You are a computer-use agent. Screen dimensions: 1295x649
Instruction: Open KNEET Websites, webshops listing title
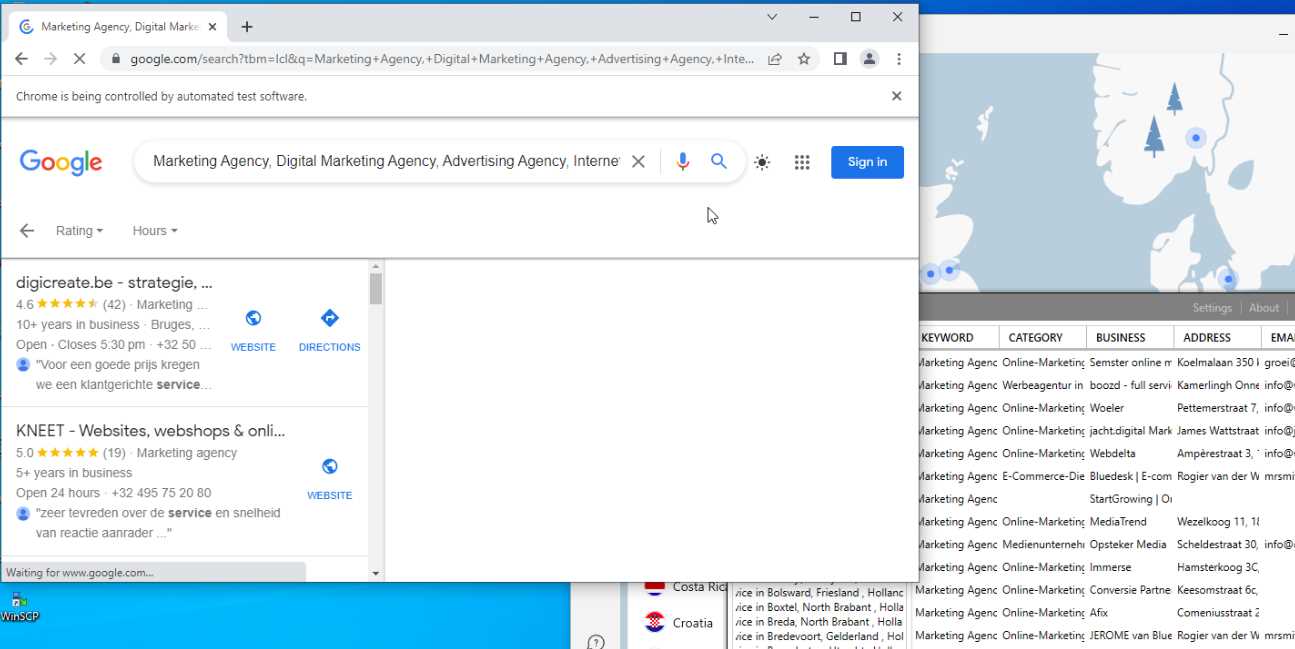[150, 431]
